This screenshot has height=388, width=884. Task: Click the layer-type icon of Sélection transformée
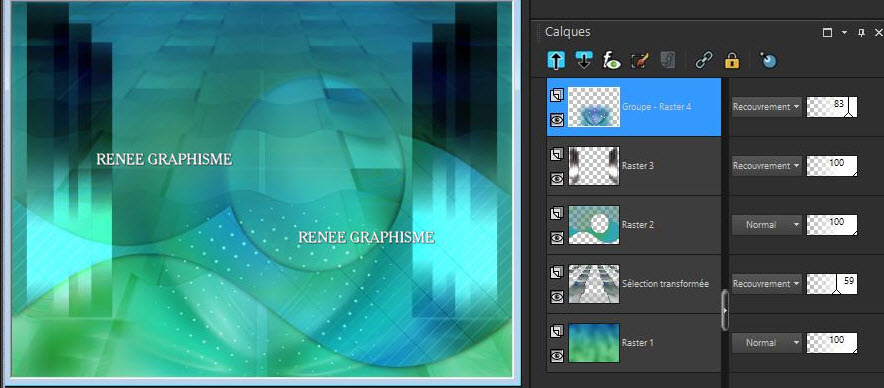tap(556, 272)
